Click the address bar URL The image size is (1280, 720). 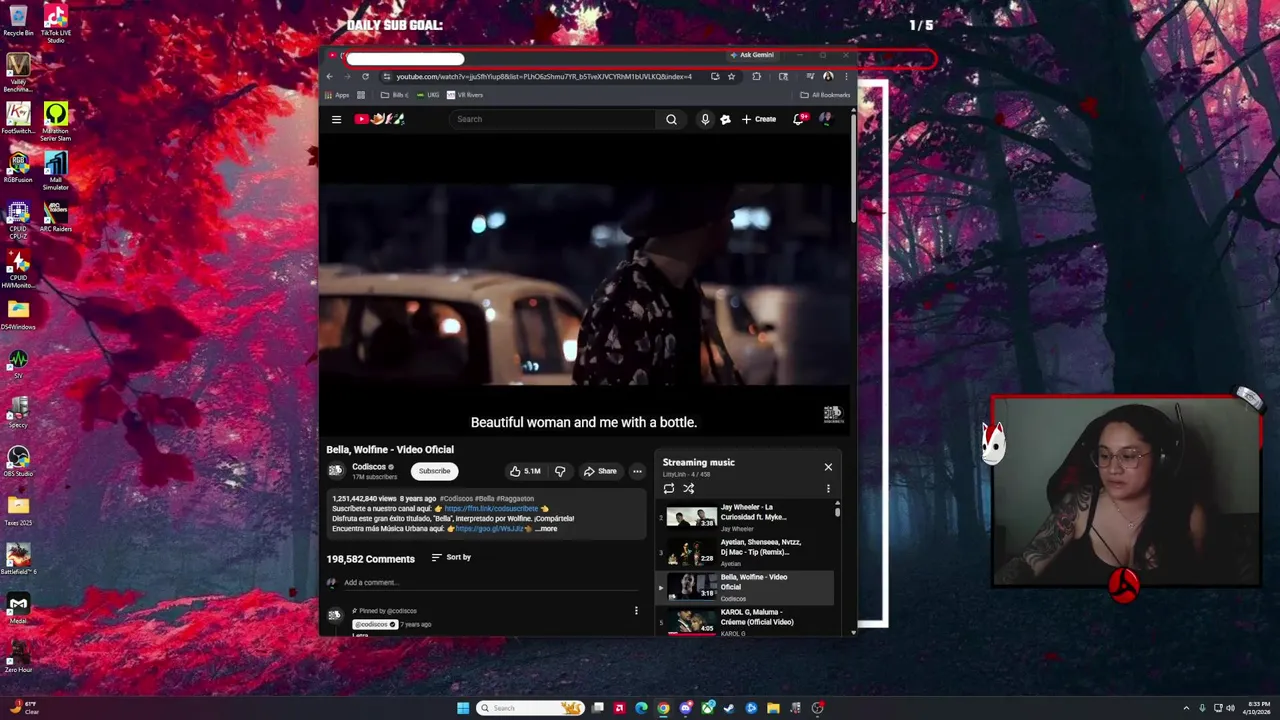[x=544, y=76]
